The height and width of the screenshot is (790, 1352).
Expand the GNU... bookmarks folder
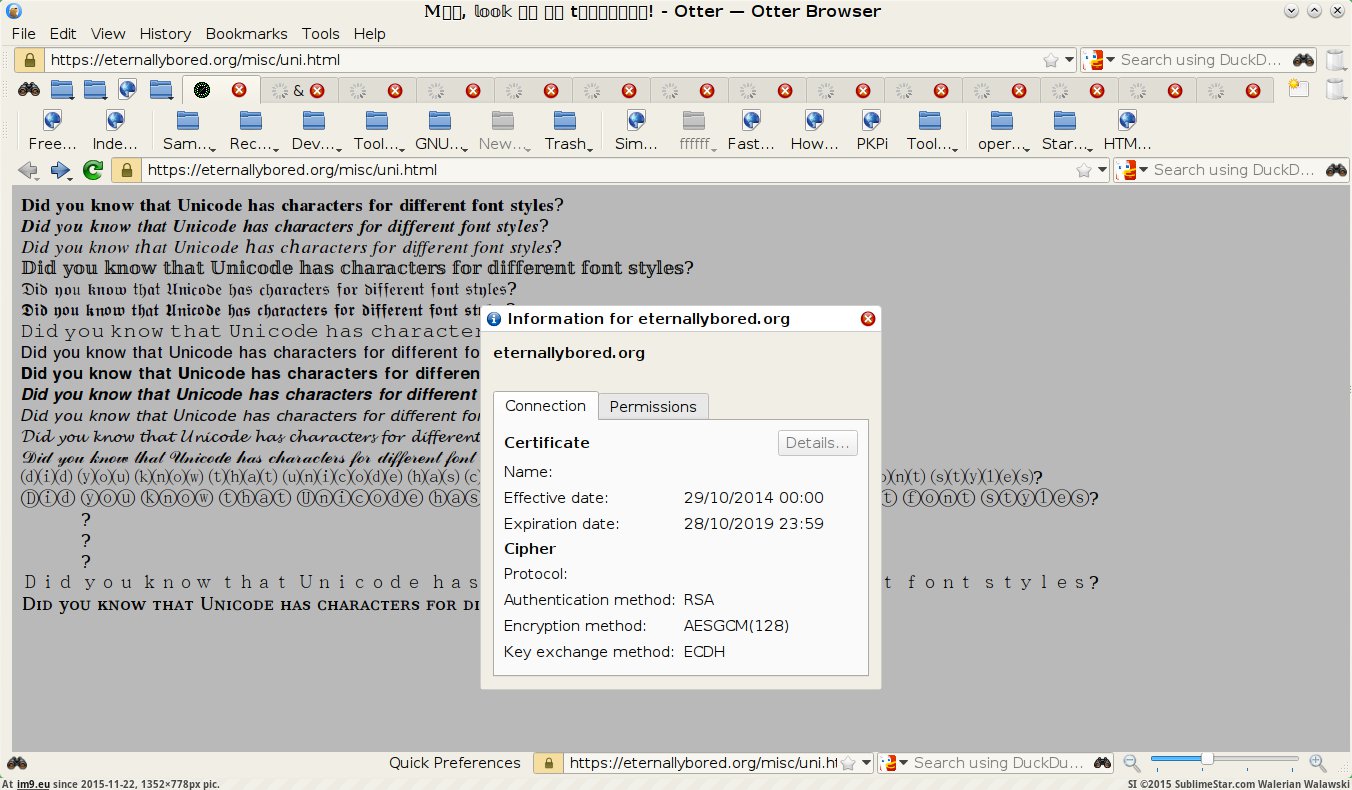[x=440, y=131]
